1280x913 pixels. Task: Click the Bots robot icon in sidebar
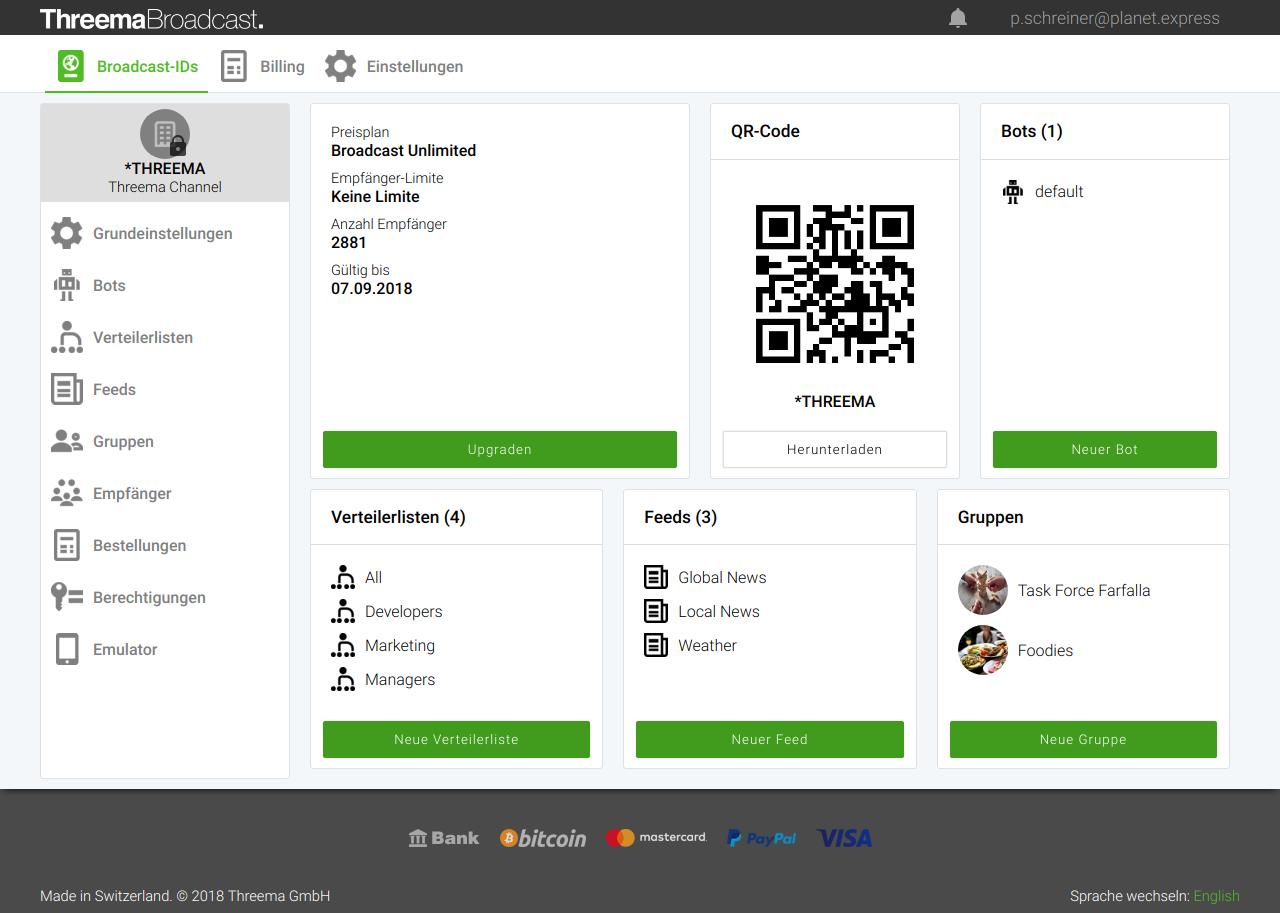pyautogui.click(x=67, y=285)
